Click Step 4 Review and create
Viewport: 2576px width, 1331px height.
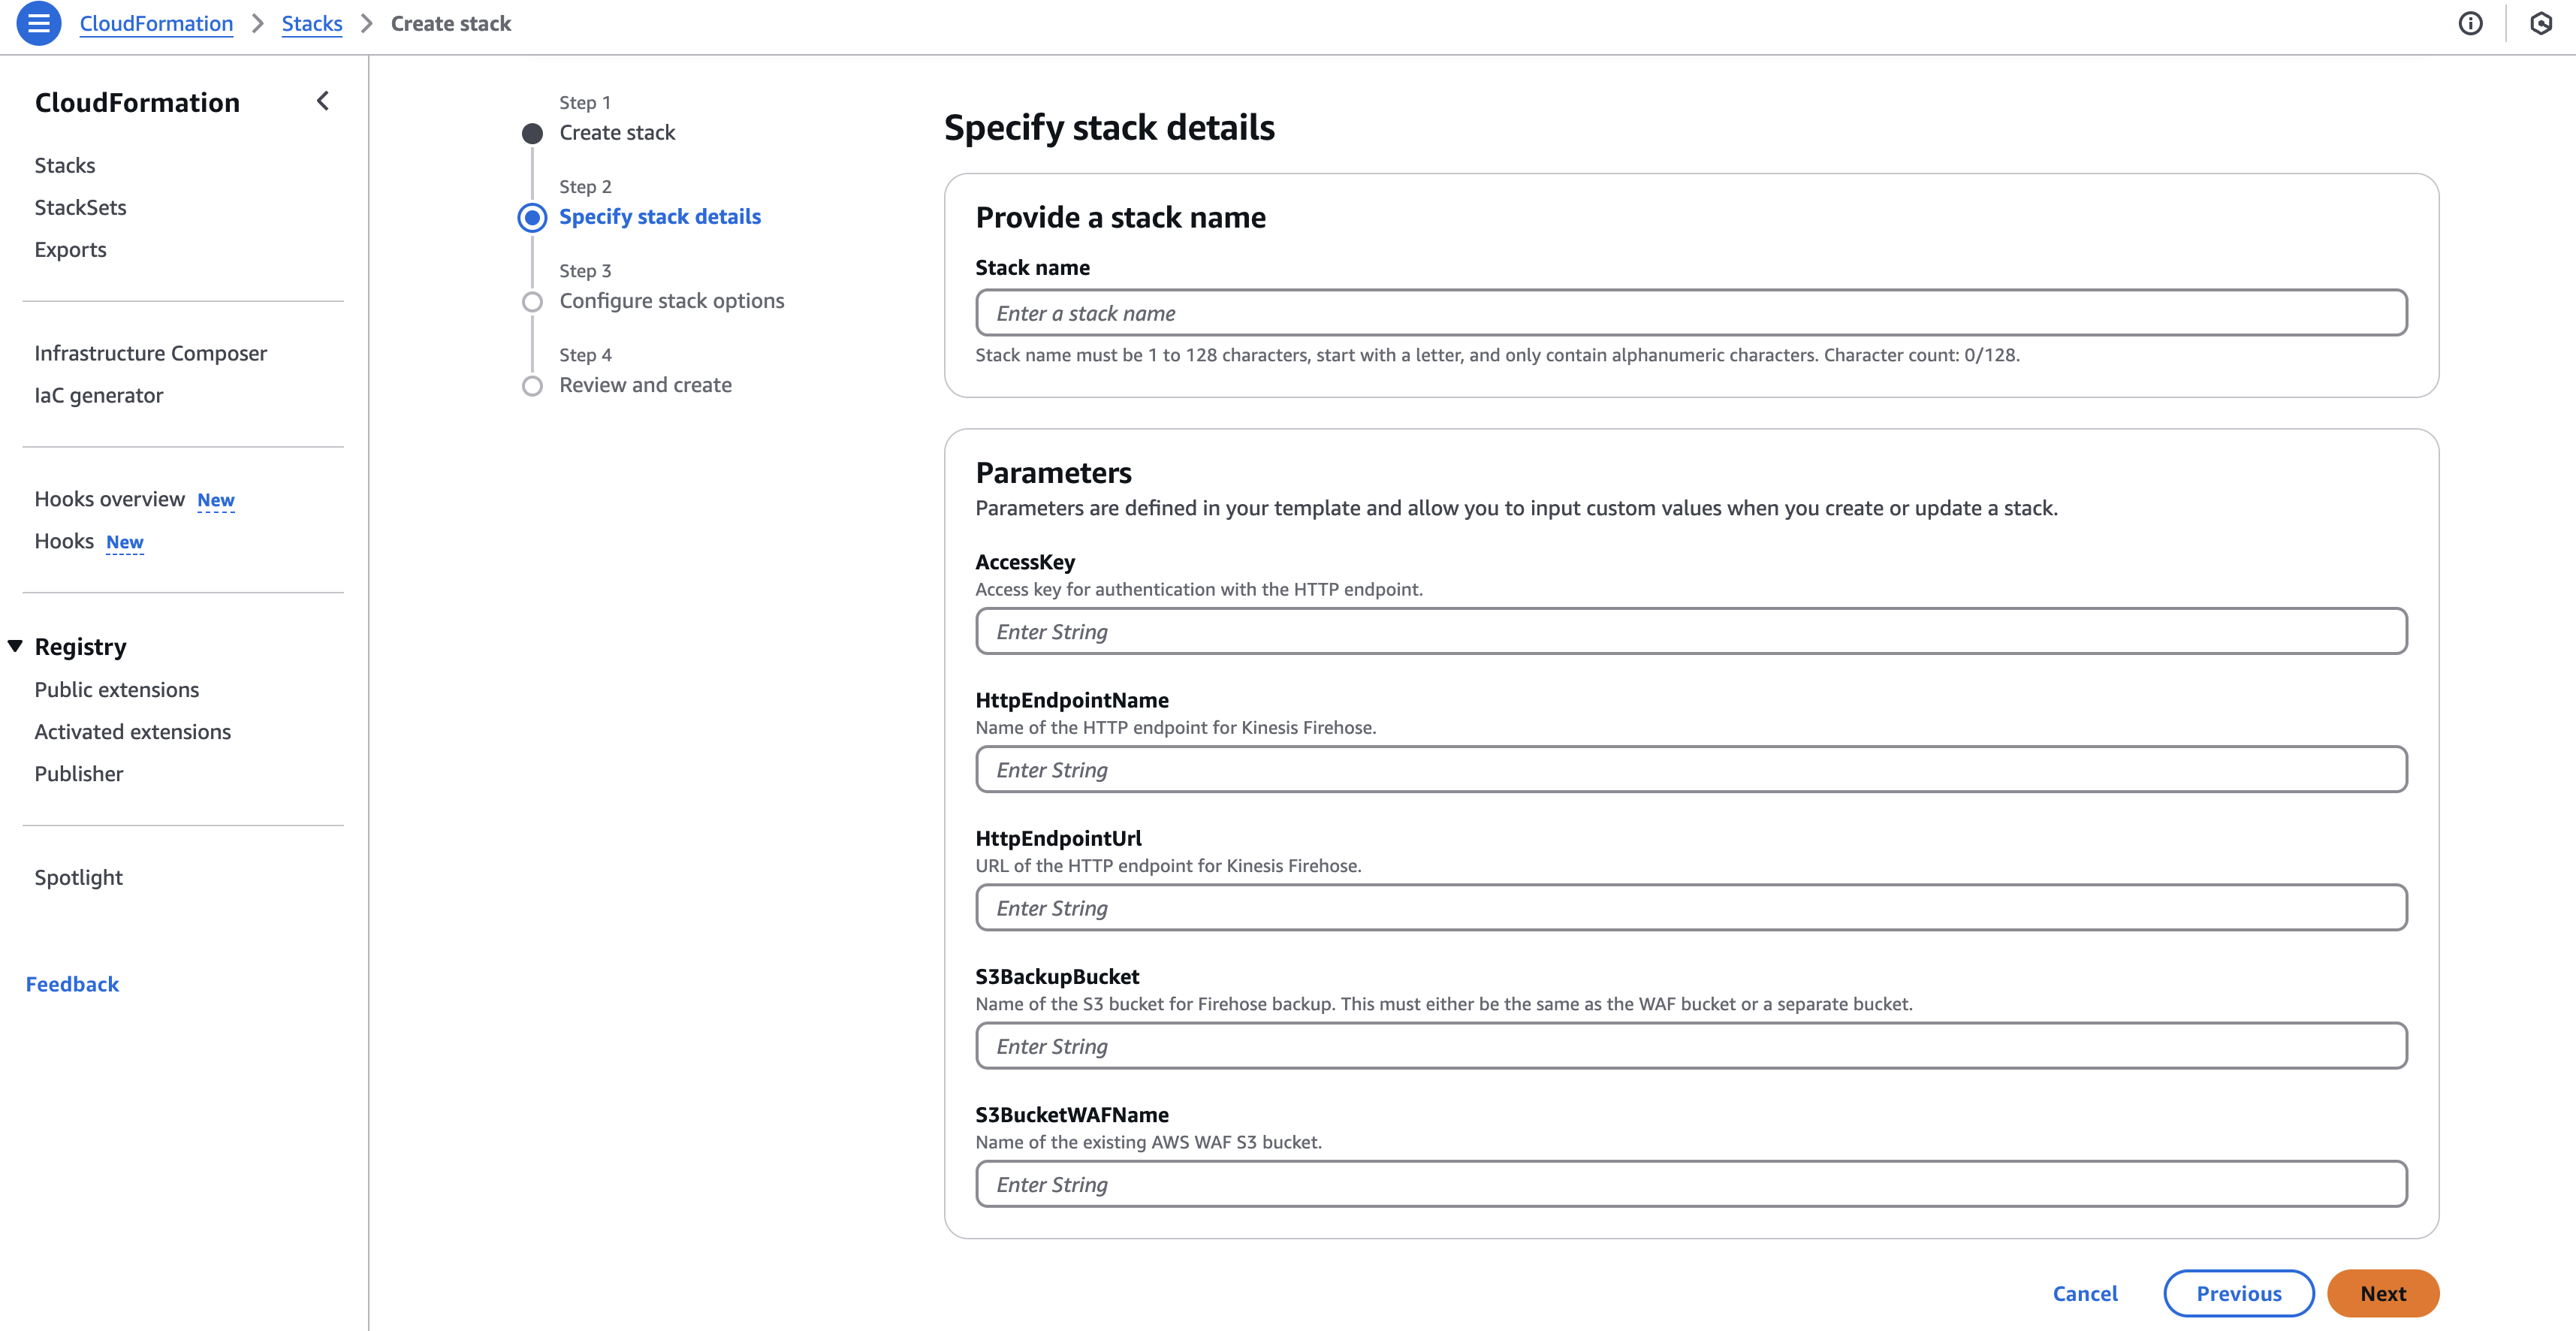[647, 384]
